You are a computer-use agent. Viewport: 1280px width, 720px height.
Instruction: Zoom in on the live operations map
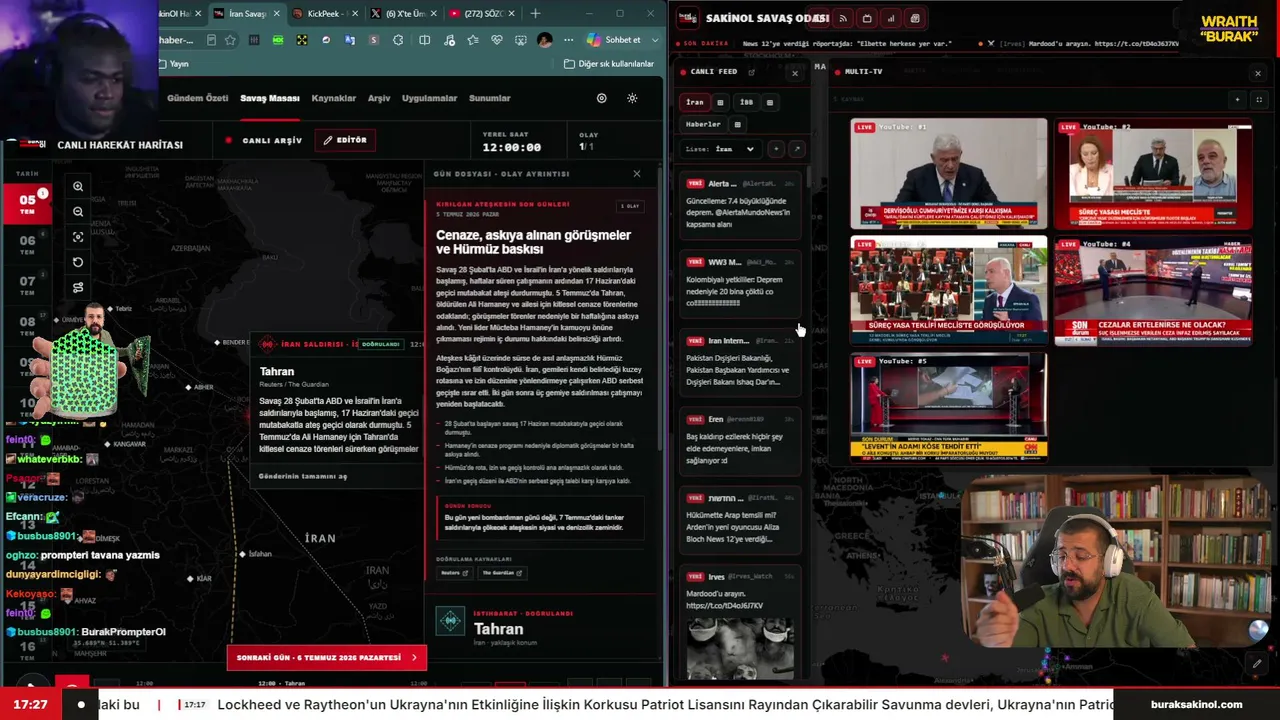pos(78,186)
